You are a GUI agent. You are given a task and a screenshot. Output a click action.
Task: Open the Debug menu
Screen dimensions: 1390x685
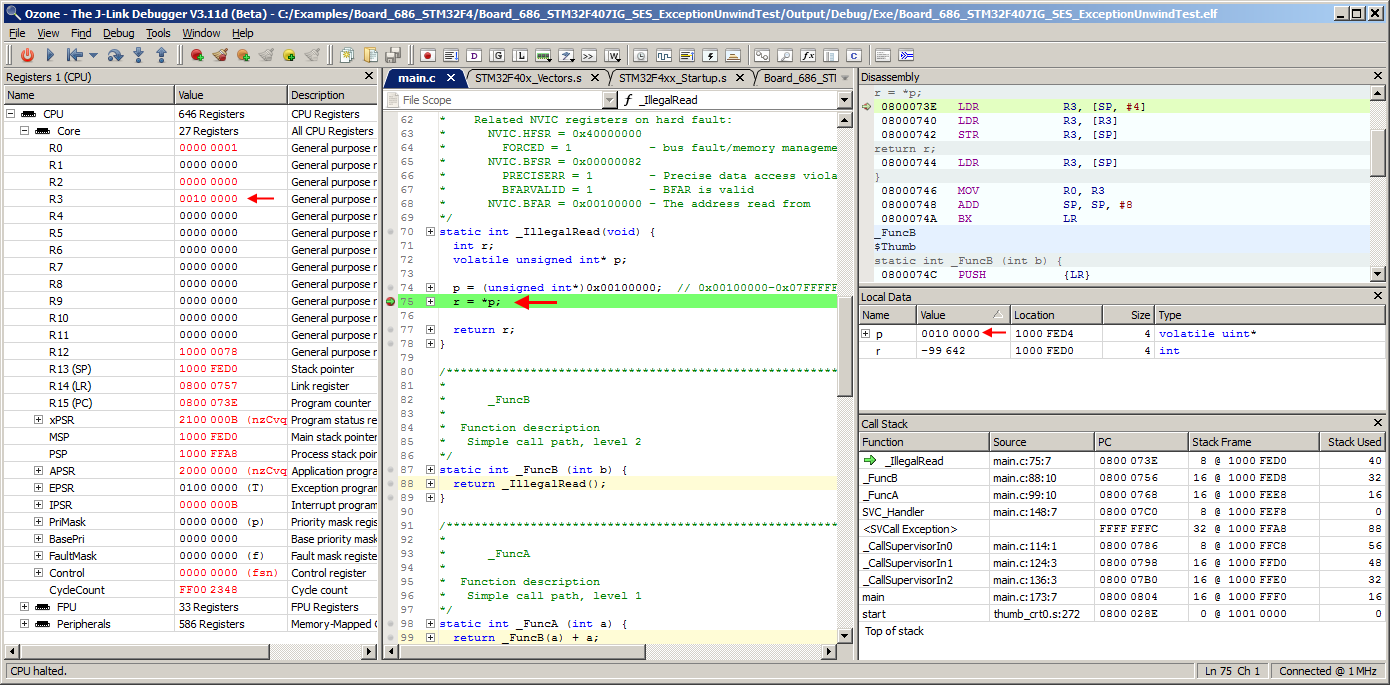[x=118, y=33]
